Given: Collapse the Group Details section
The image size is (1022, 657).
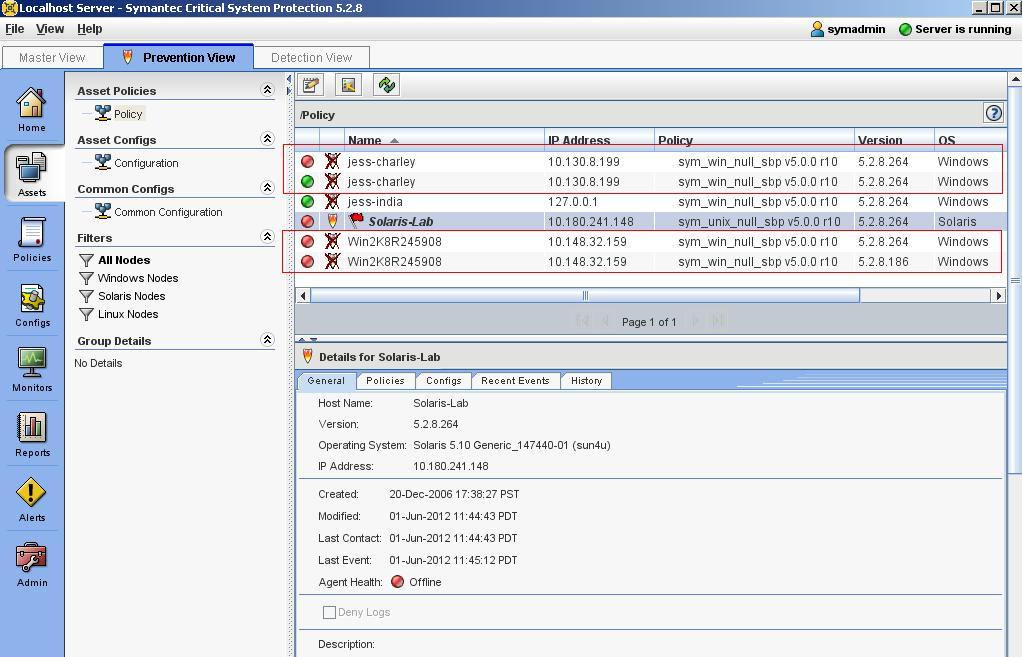Looking at the screenshot, I should 267,340.
